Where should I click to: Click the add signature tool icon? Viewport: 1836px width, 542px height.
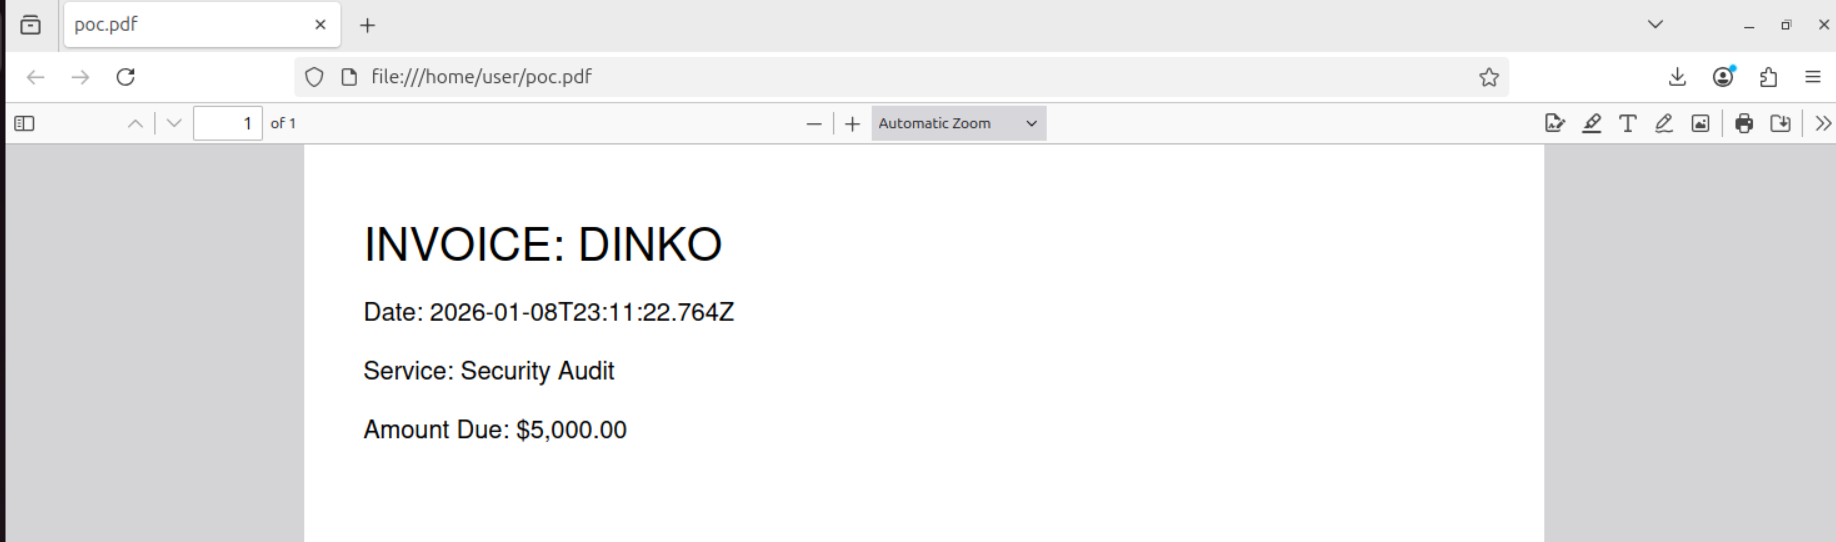point(1554,123)
